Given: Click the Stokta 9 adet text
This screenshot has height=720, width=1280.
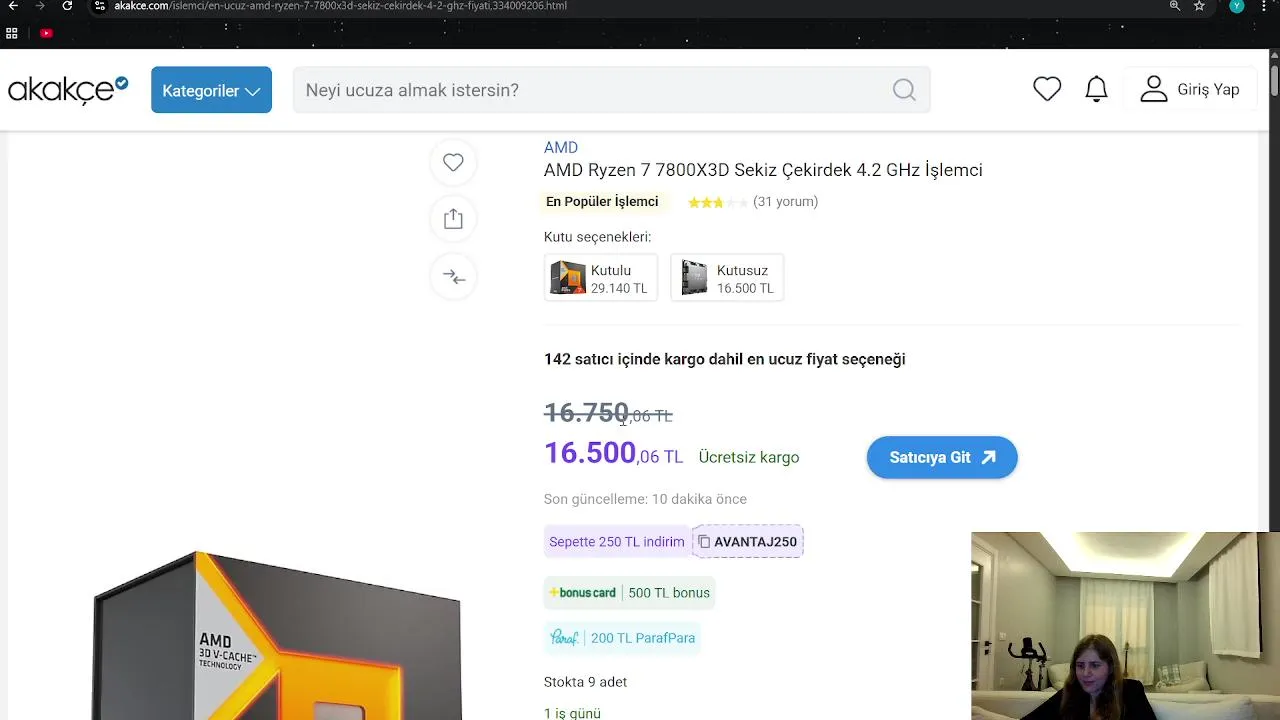Looking at the screenshot, I should (x=586, y=682).
